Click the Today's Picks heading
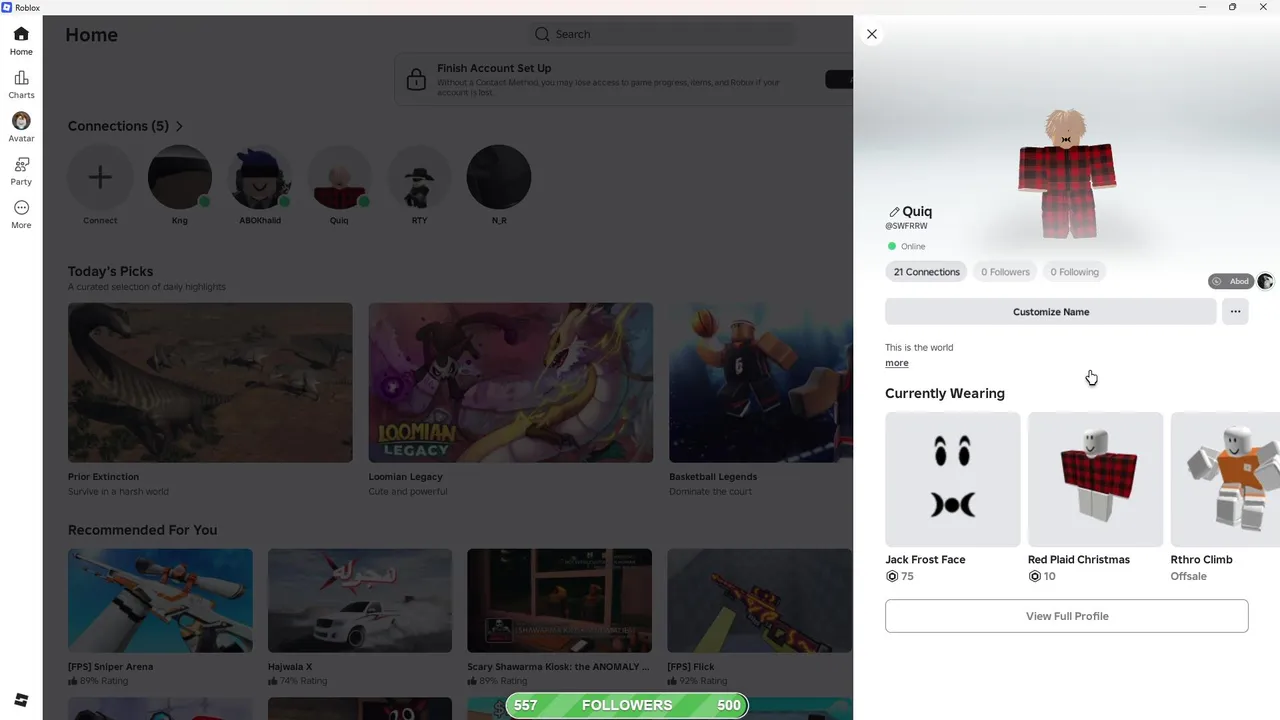 (x=110, y=271)
